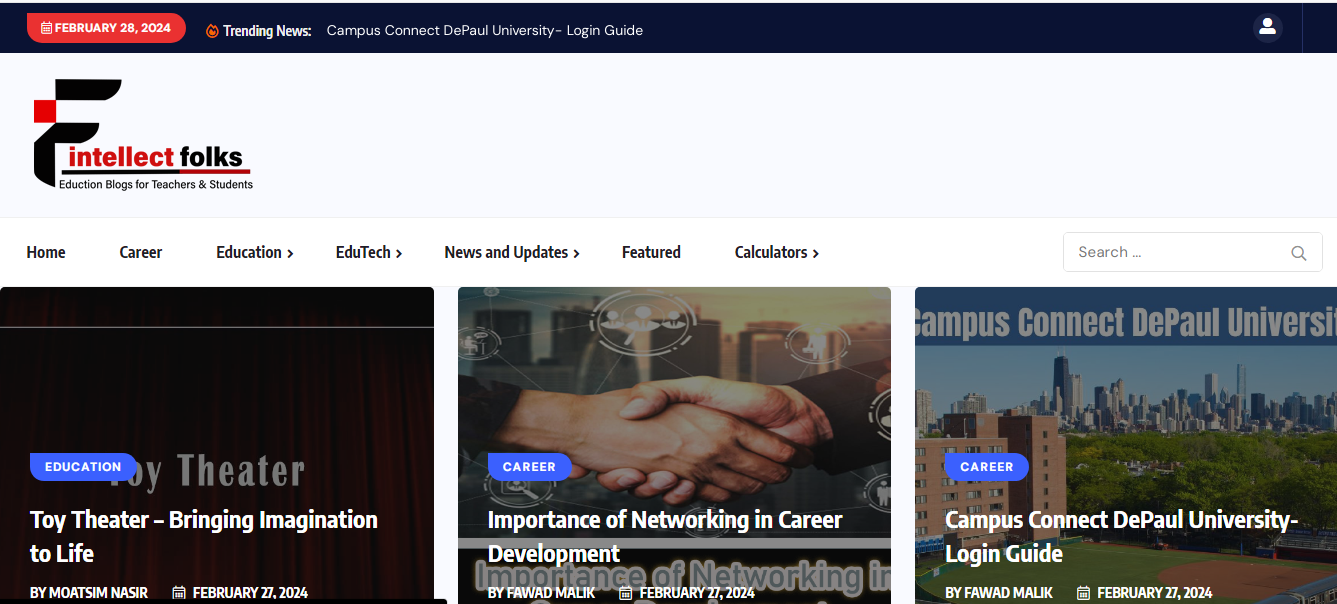This screenshot has width=1337, height=604.
Task: Click the search magnifier icon
Action: 1299,253
